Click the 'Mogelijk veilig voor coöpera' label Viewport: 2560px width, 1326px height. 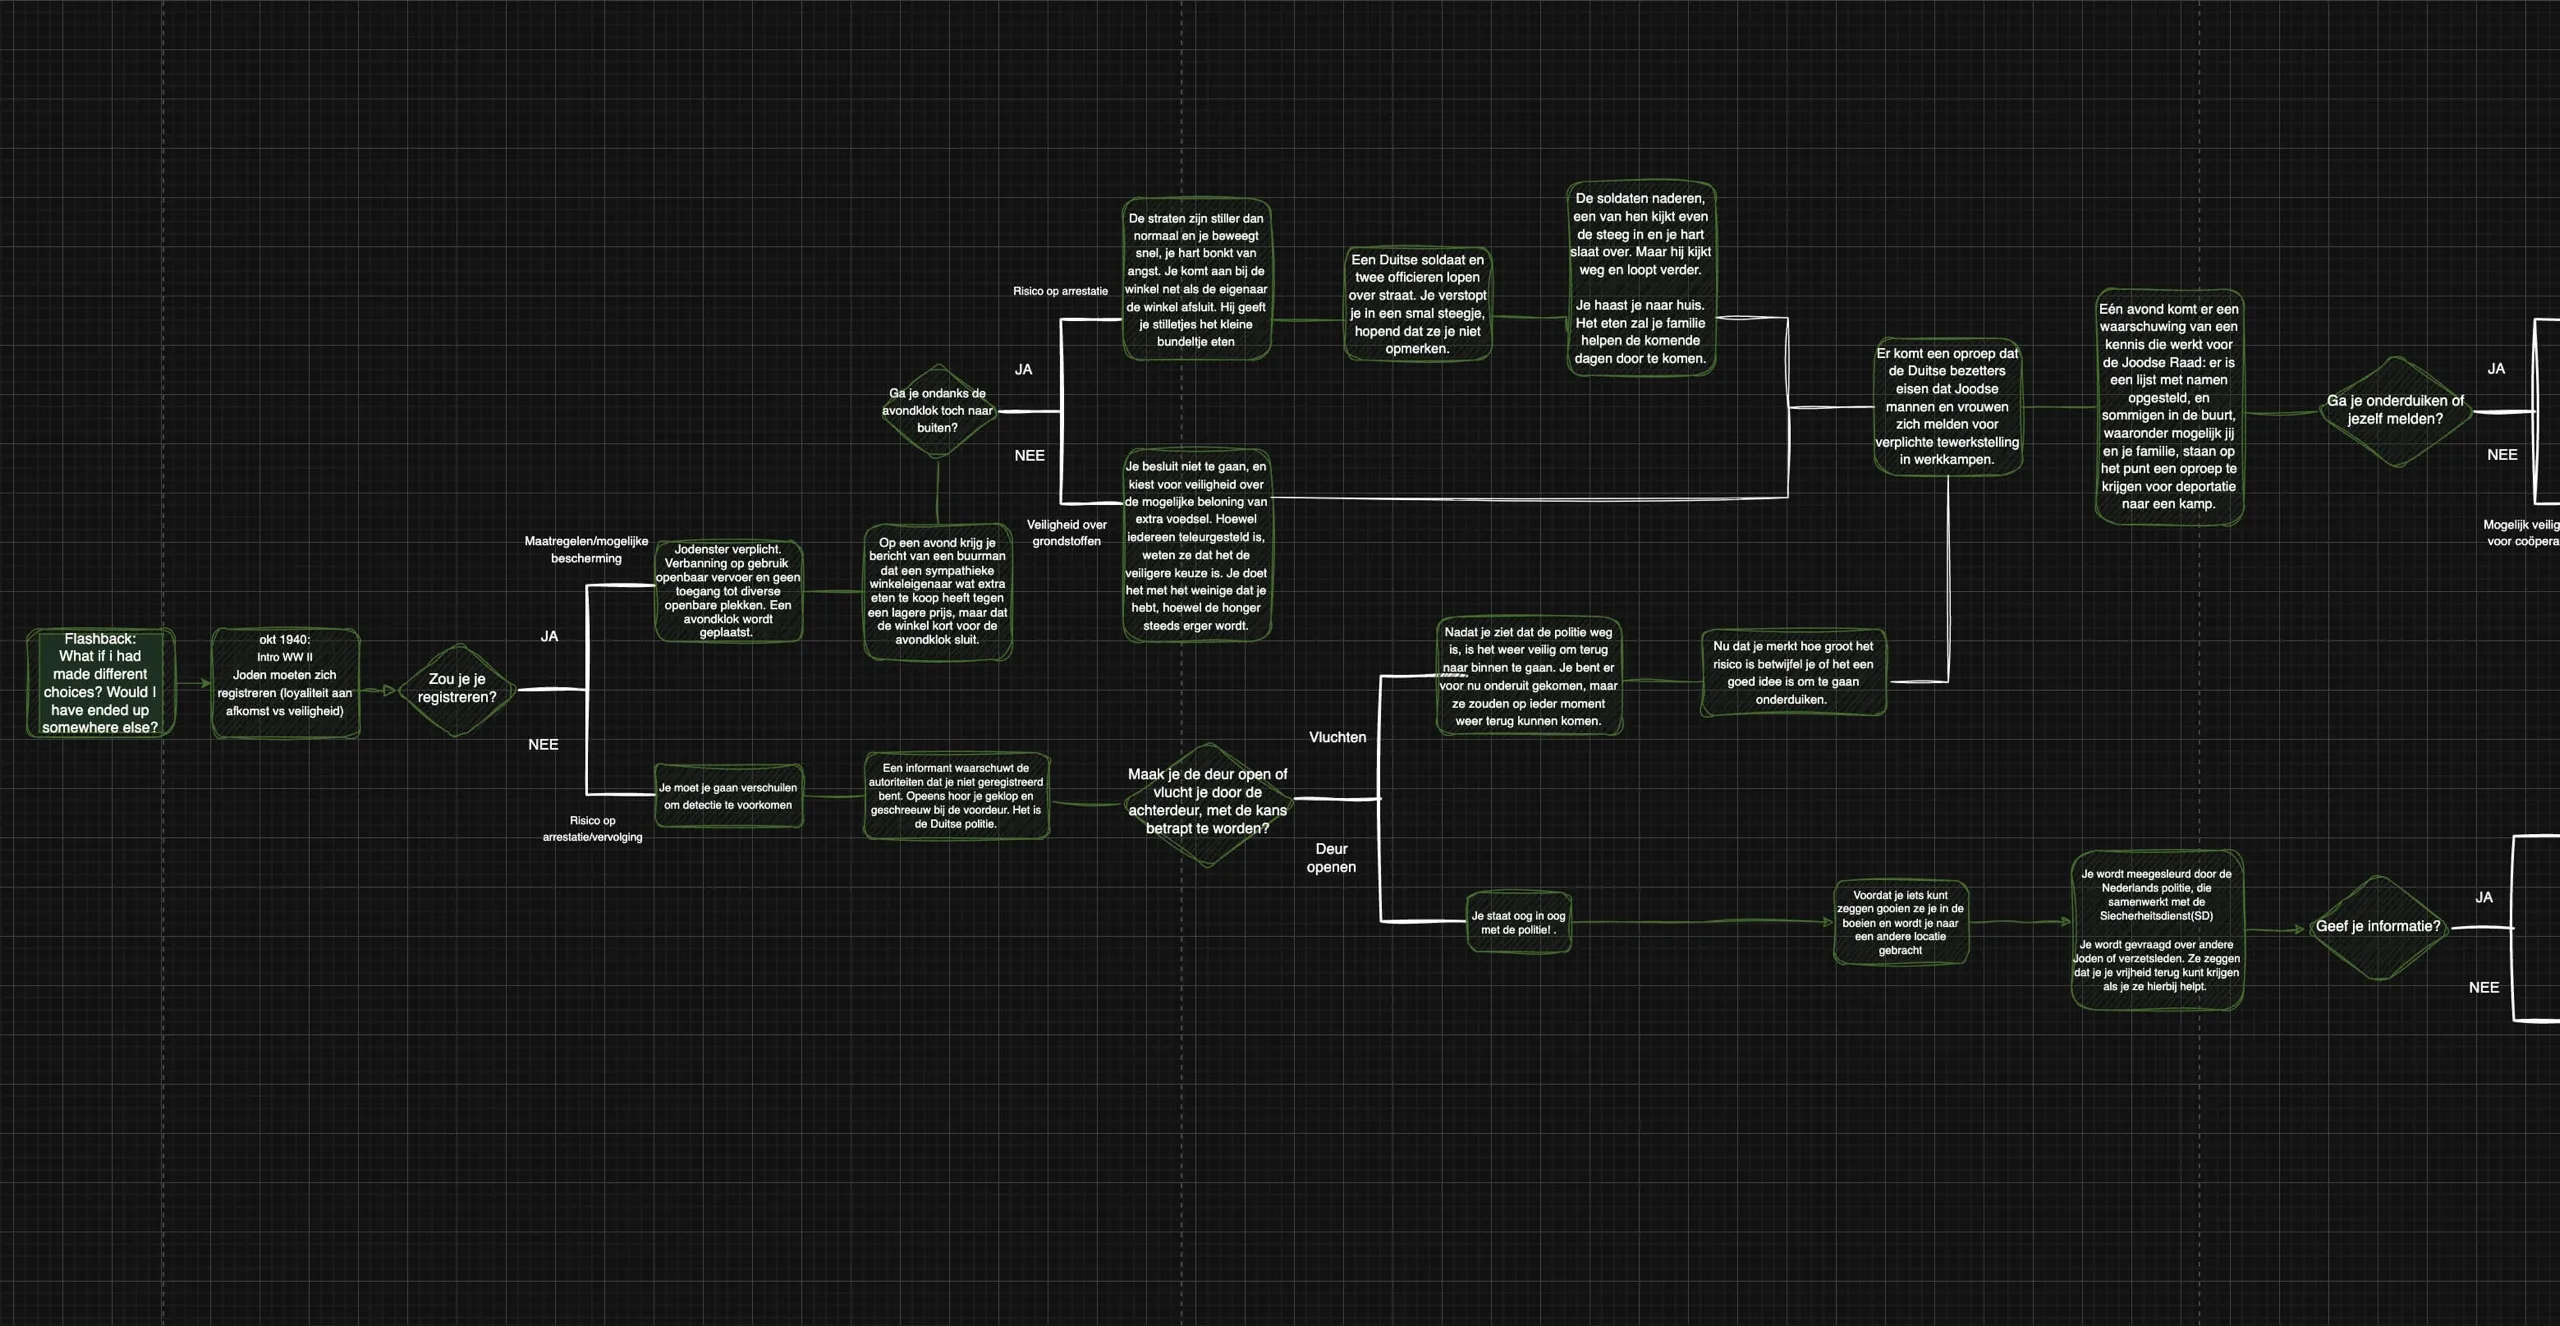pyautogui.click(x=2521, y=533)
